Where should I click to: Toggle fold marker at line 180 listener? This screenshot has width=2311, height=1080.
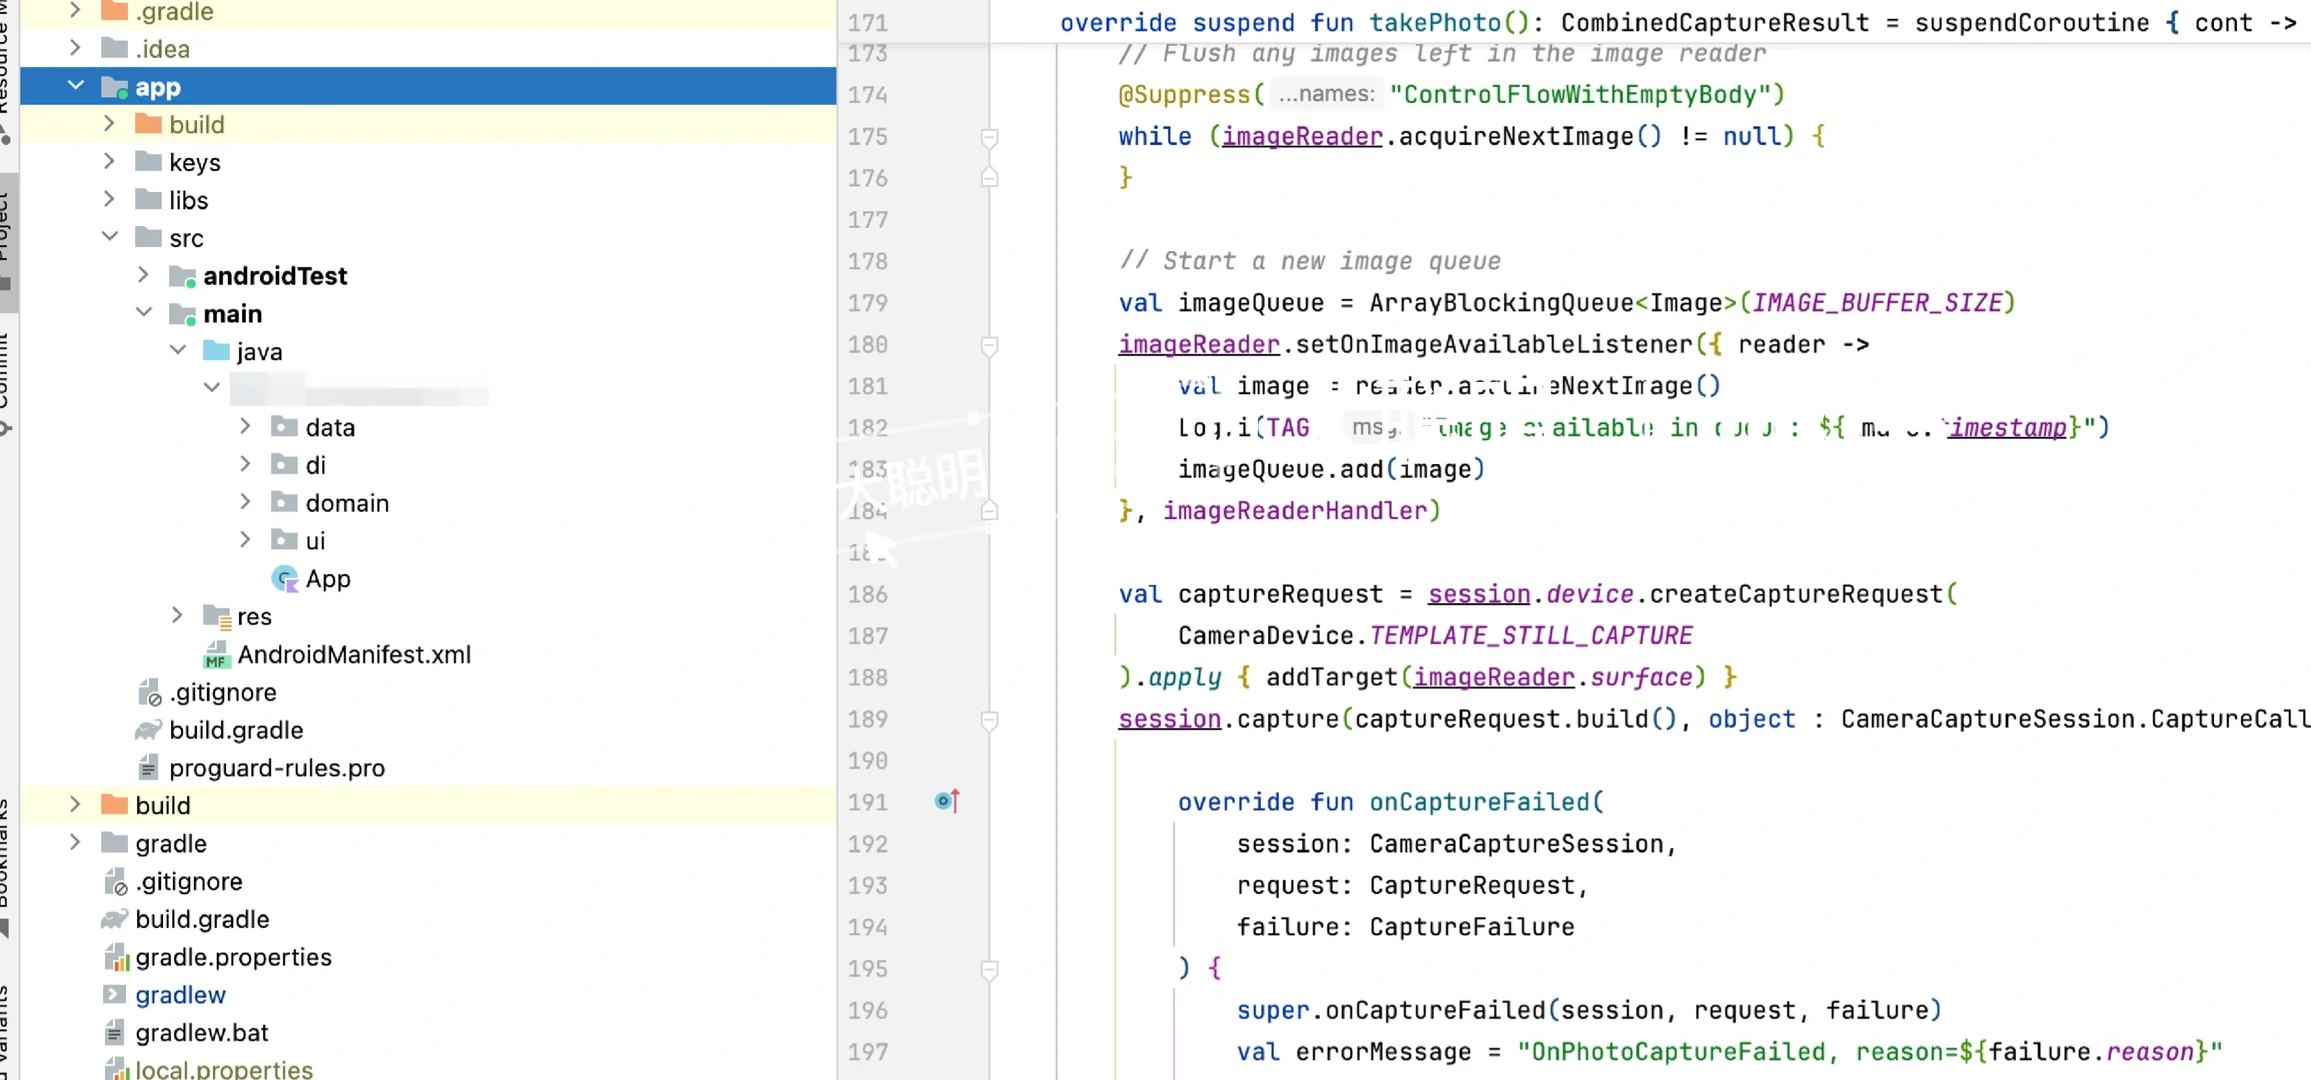click(989, 345)
